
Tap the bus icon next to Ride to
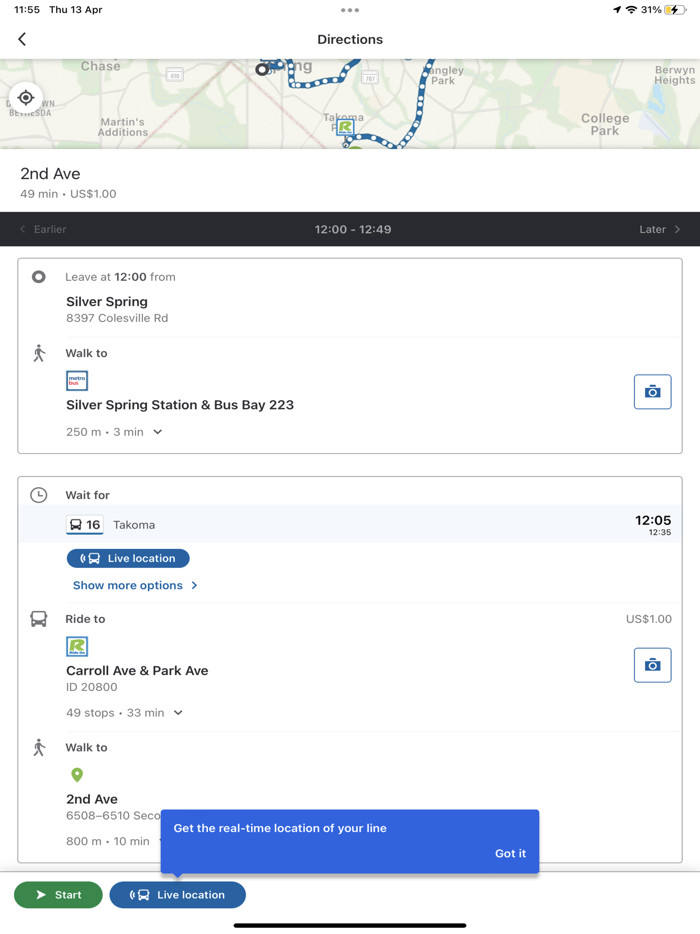[x=38, y=619]
